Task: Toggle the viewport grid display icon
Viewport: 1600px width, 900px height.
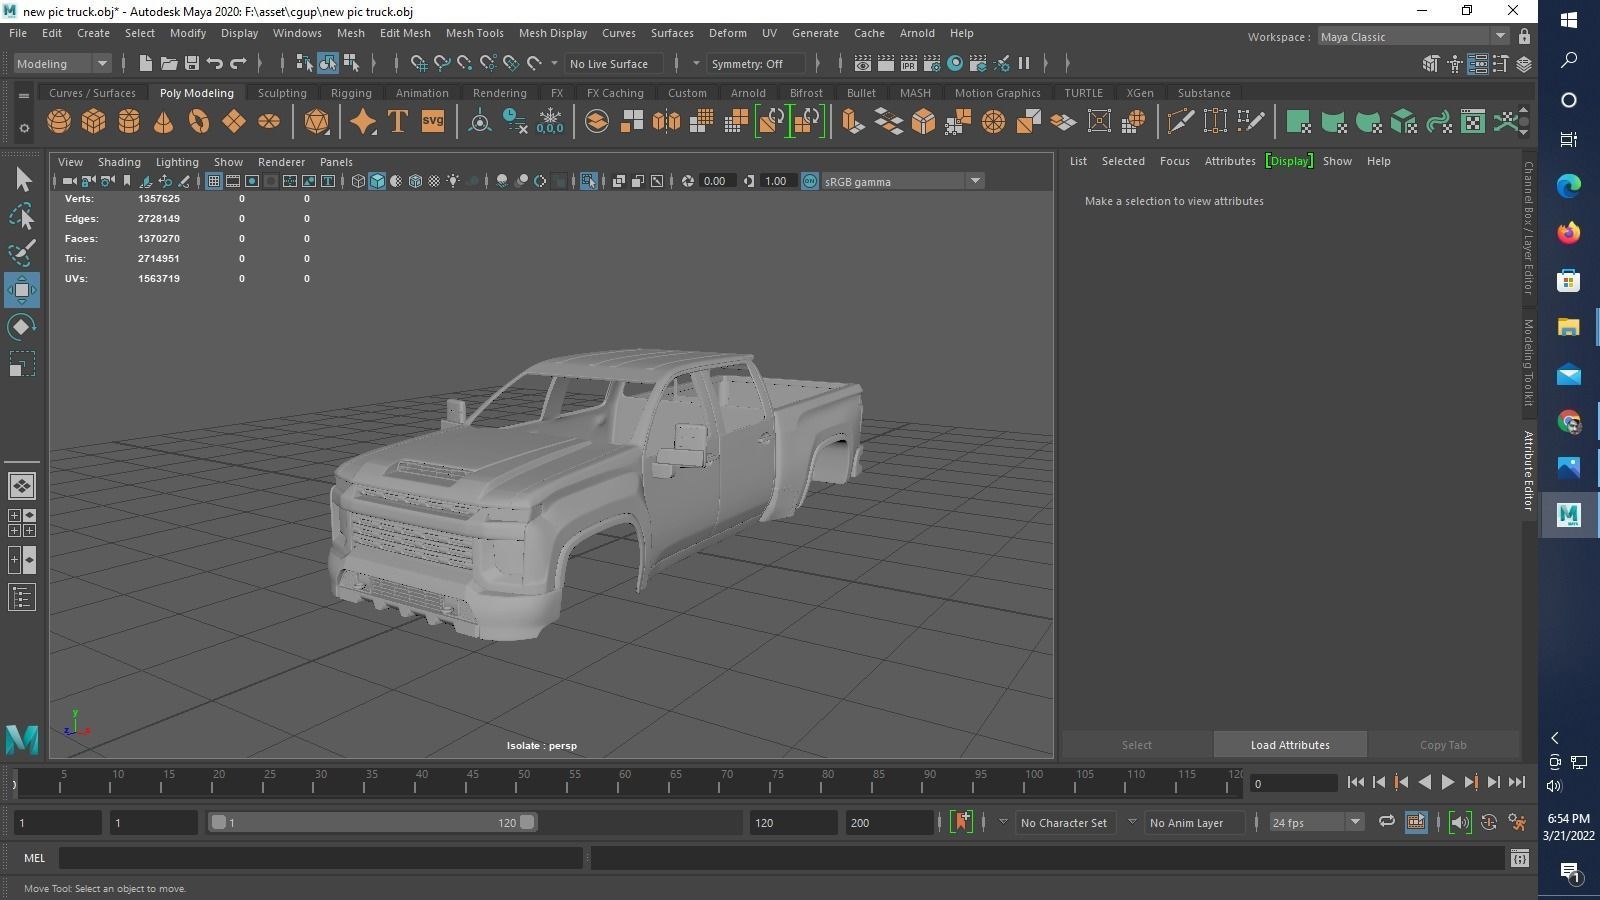Action: coord(214,181)
